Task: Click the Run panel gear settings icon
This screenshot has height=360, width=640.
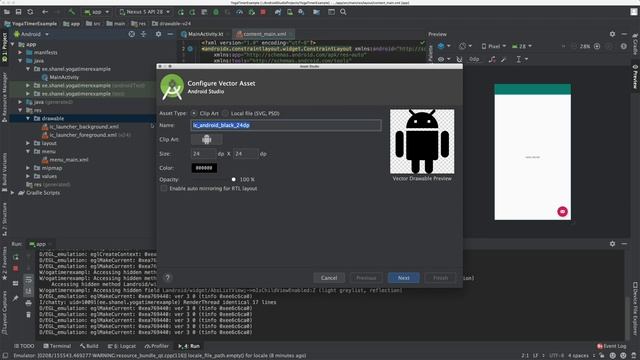Action: click(612, 244)
